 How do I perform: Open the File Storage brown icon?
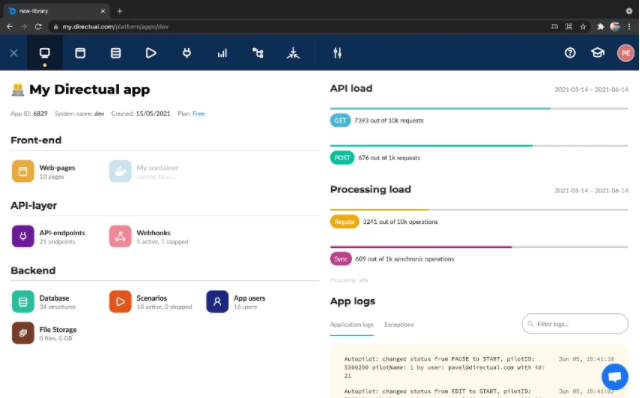pyautogui.click(x=23, y=333)
